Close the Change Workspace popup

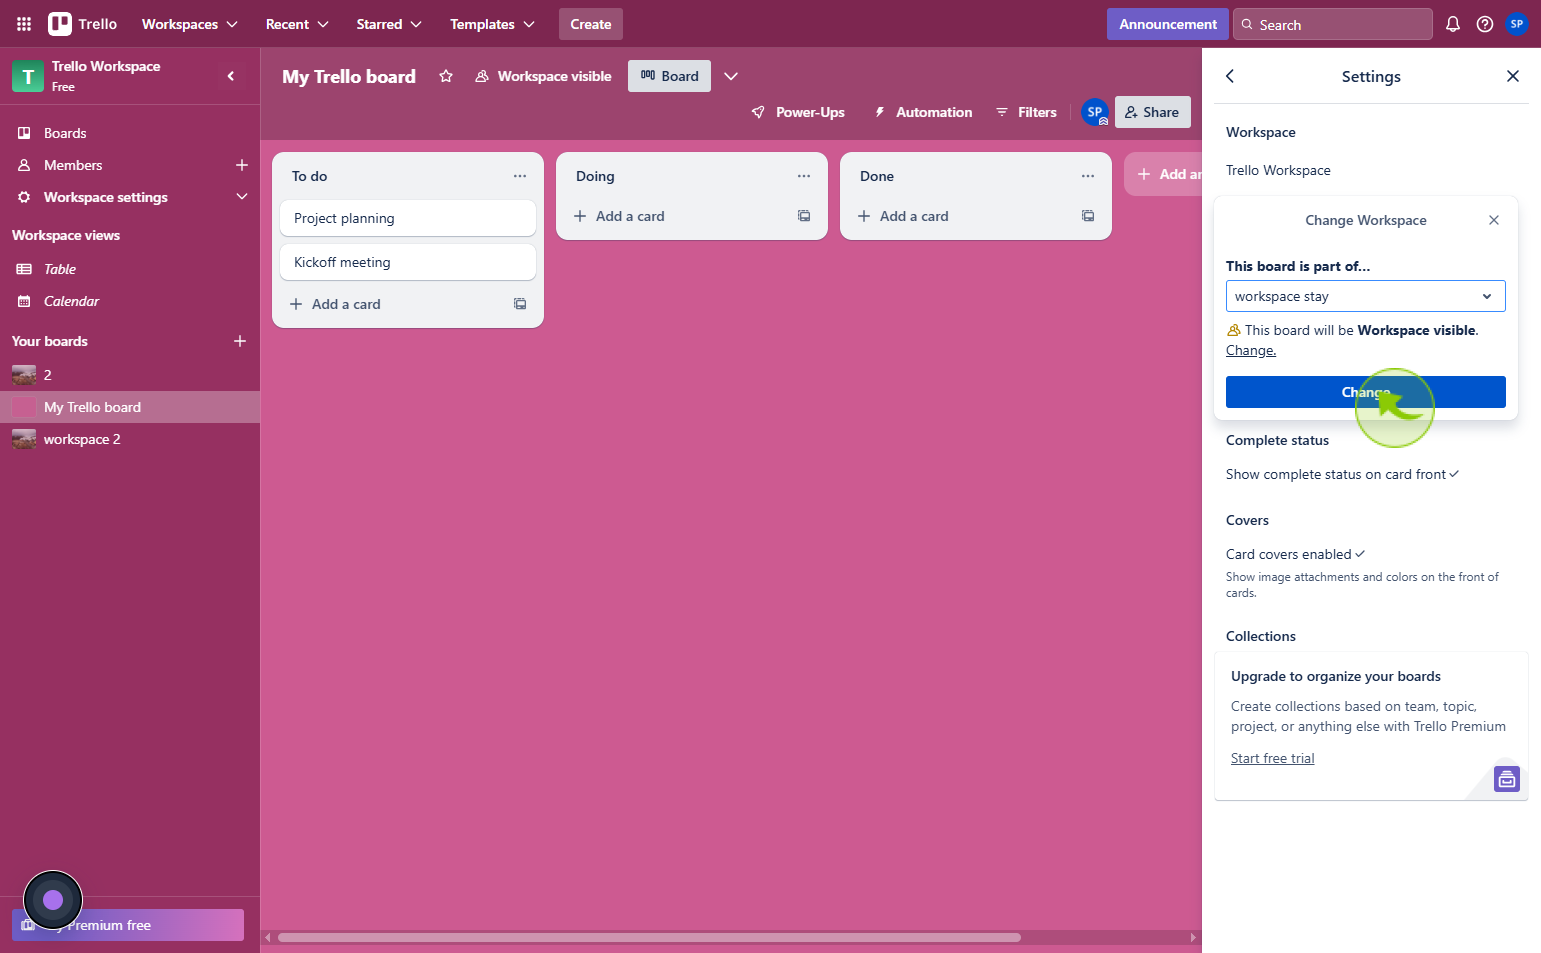1494,220
